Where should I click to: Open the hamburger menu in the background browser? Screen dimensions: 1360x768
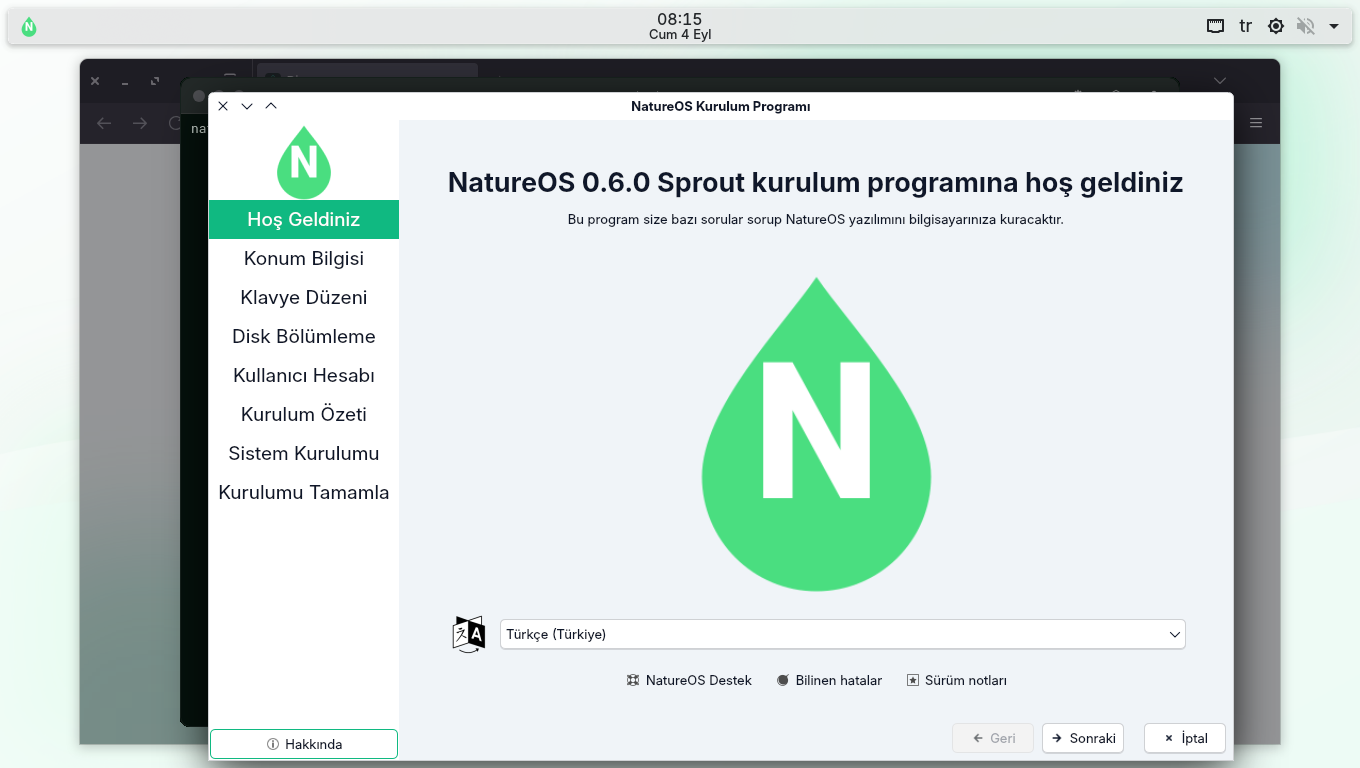pyautogui.click(x=1256, y=123)
